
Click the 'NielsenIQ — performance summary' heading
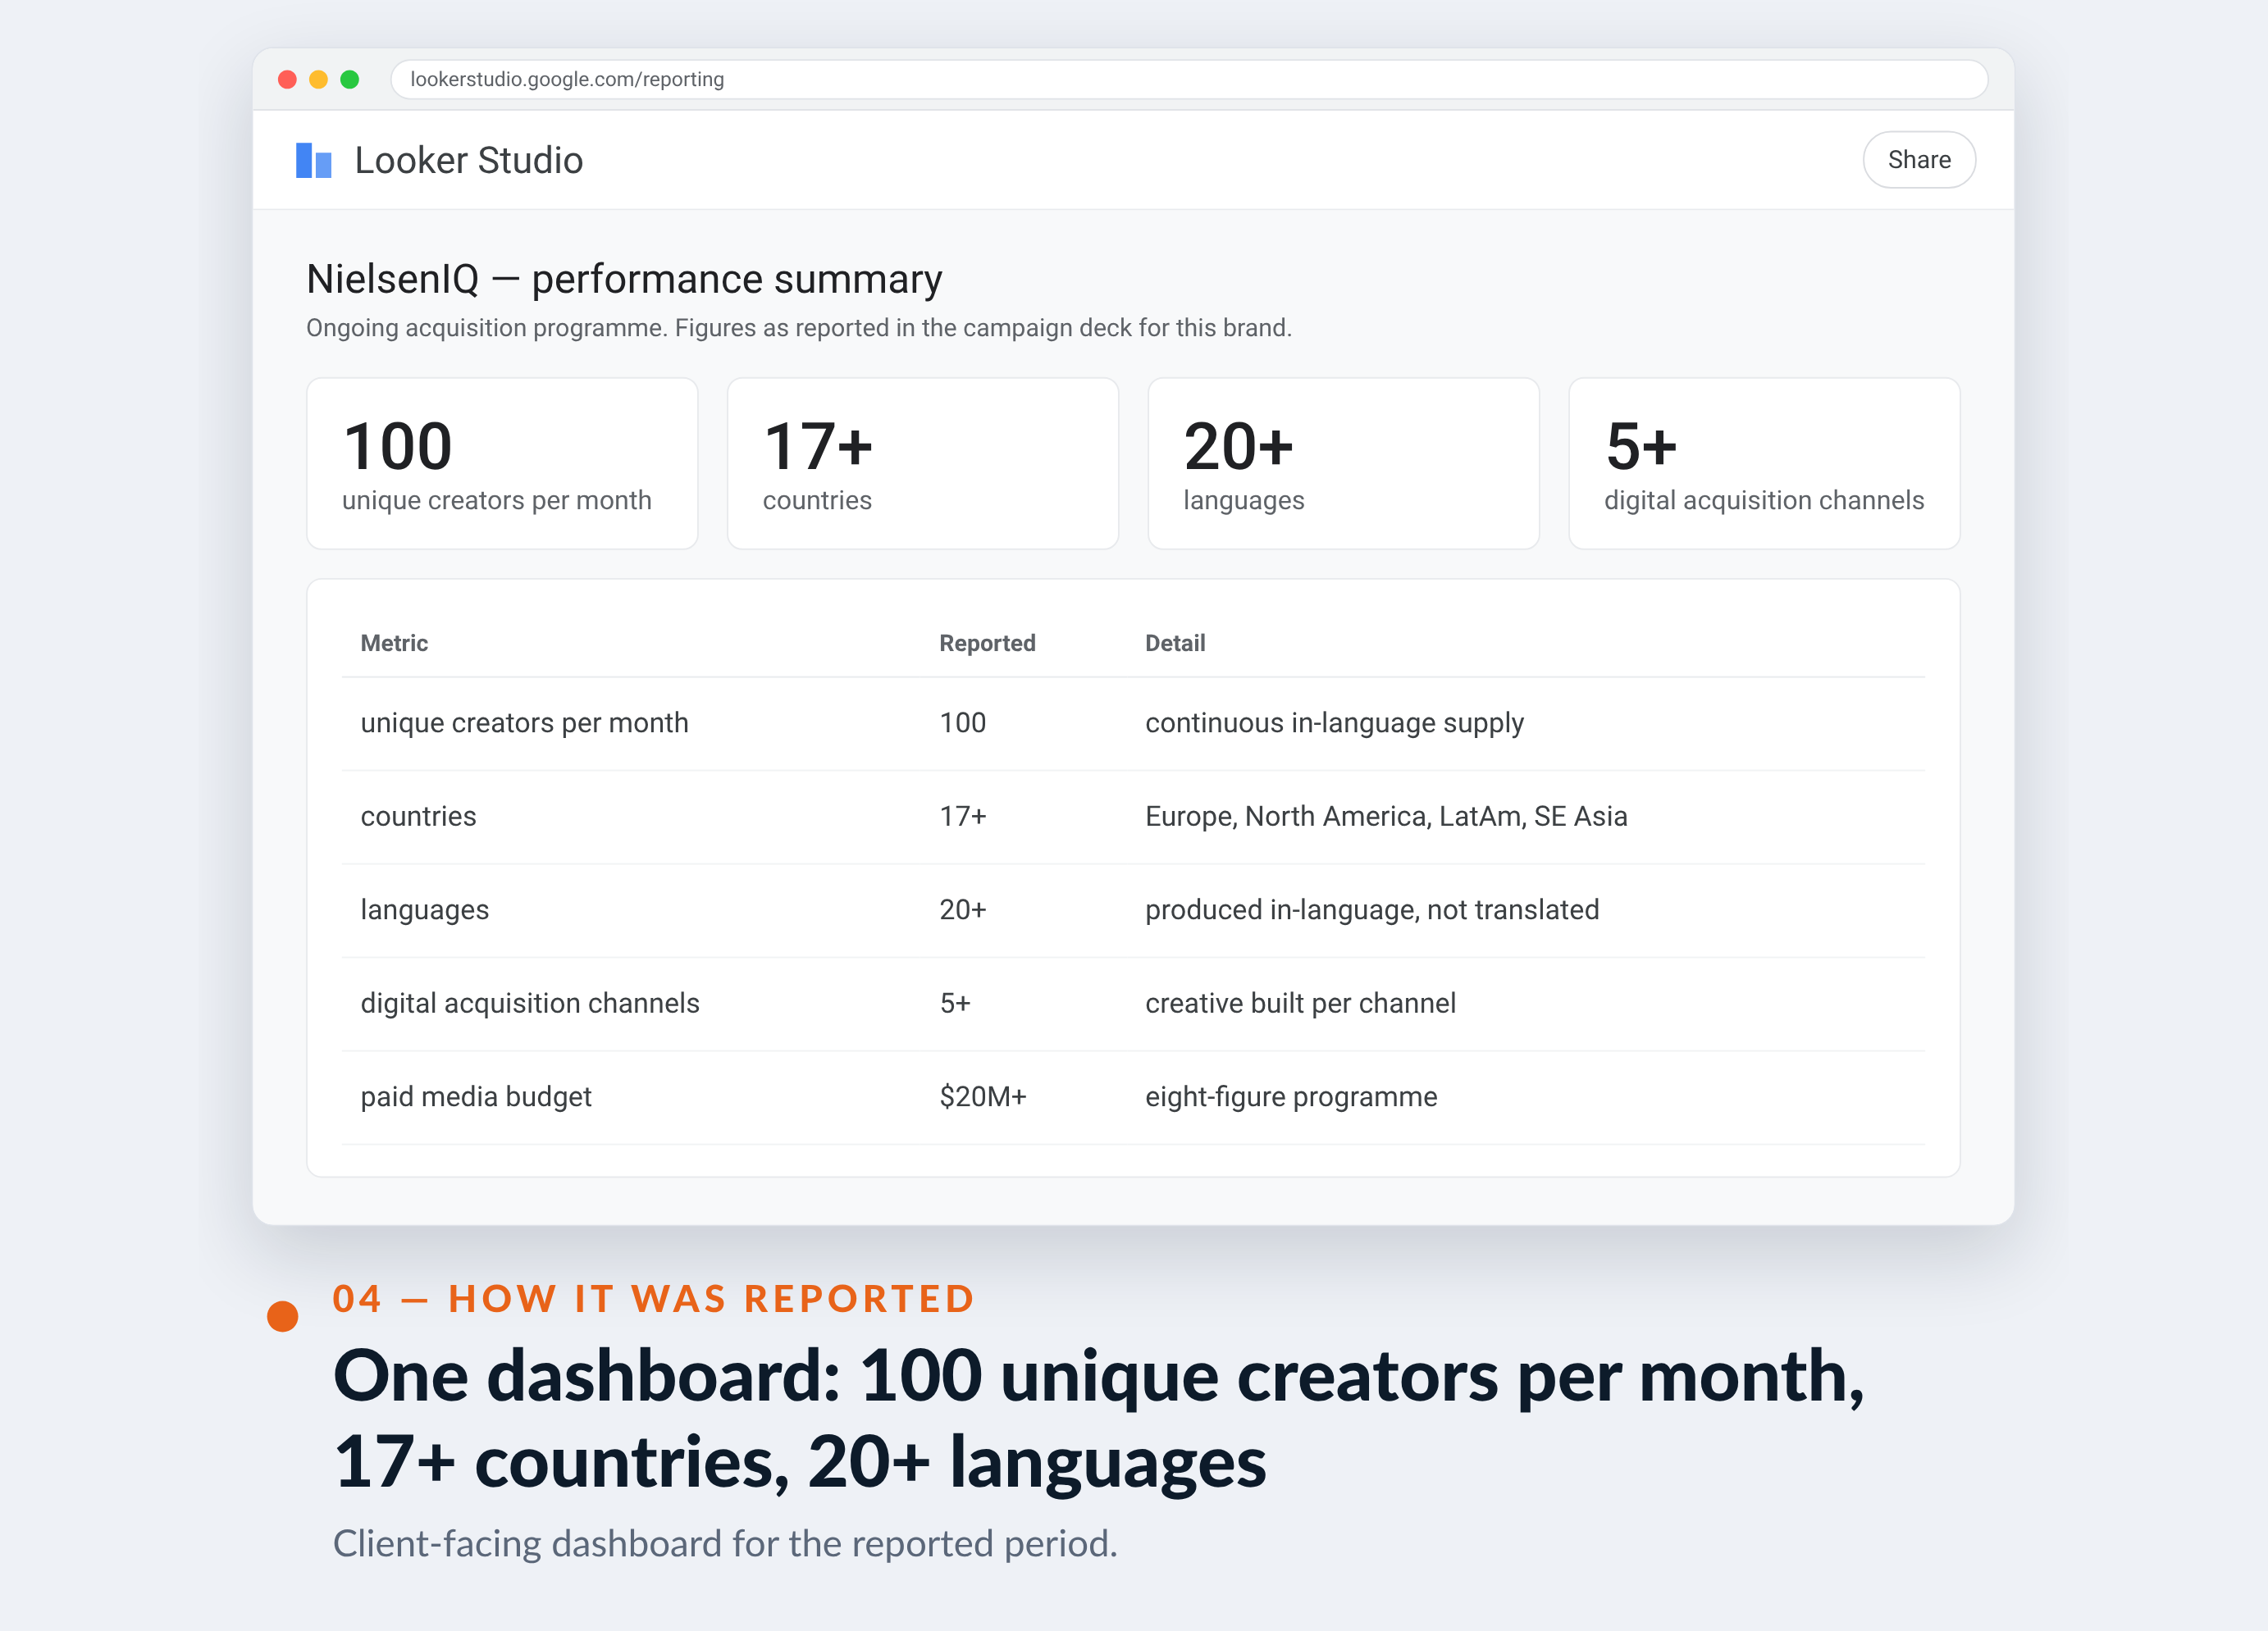coord(624,279)
